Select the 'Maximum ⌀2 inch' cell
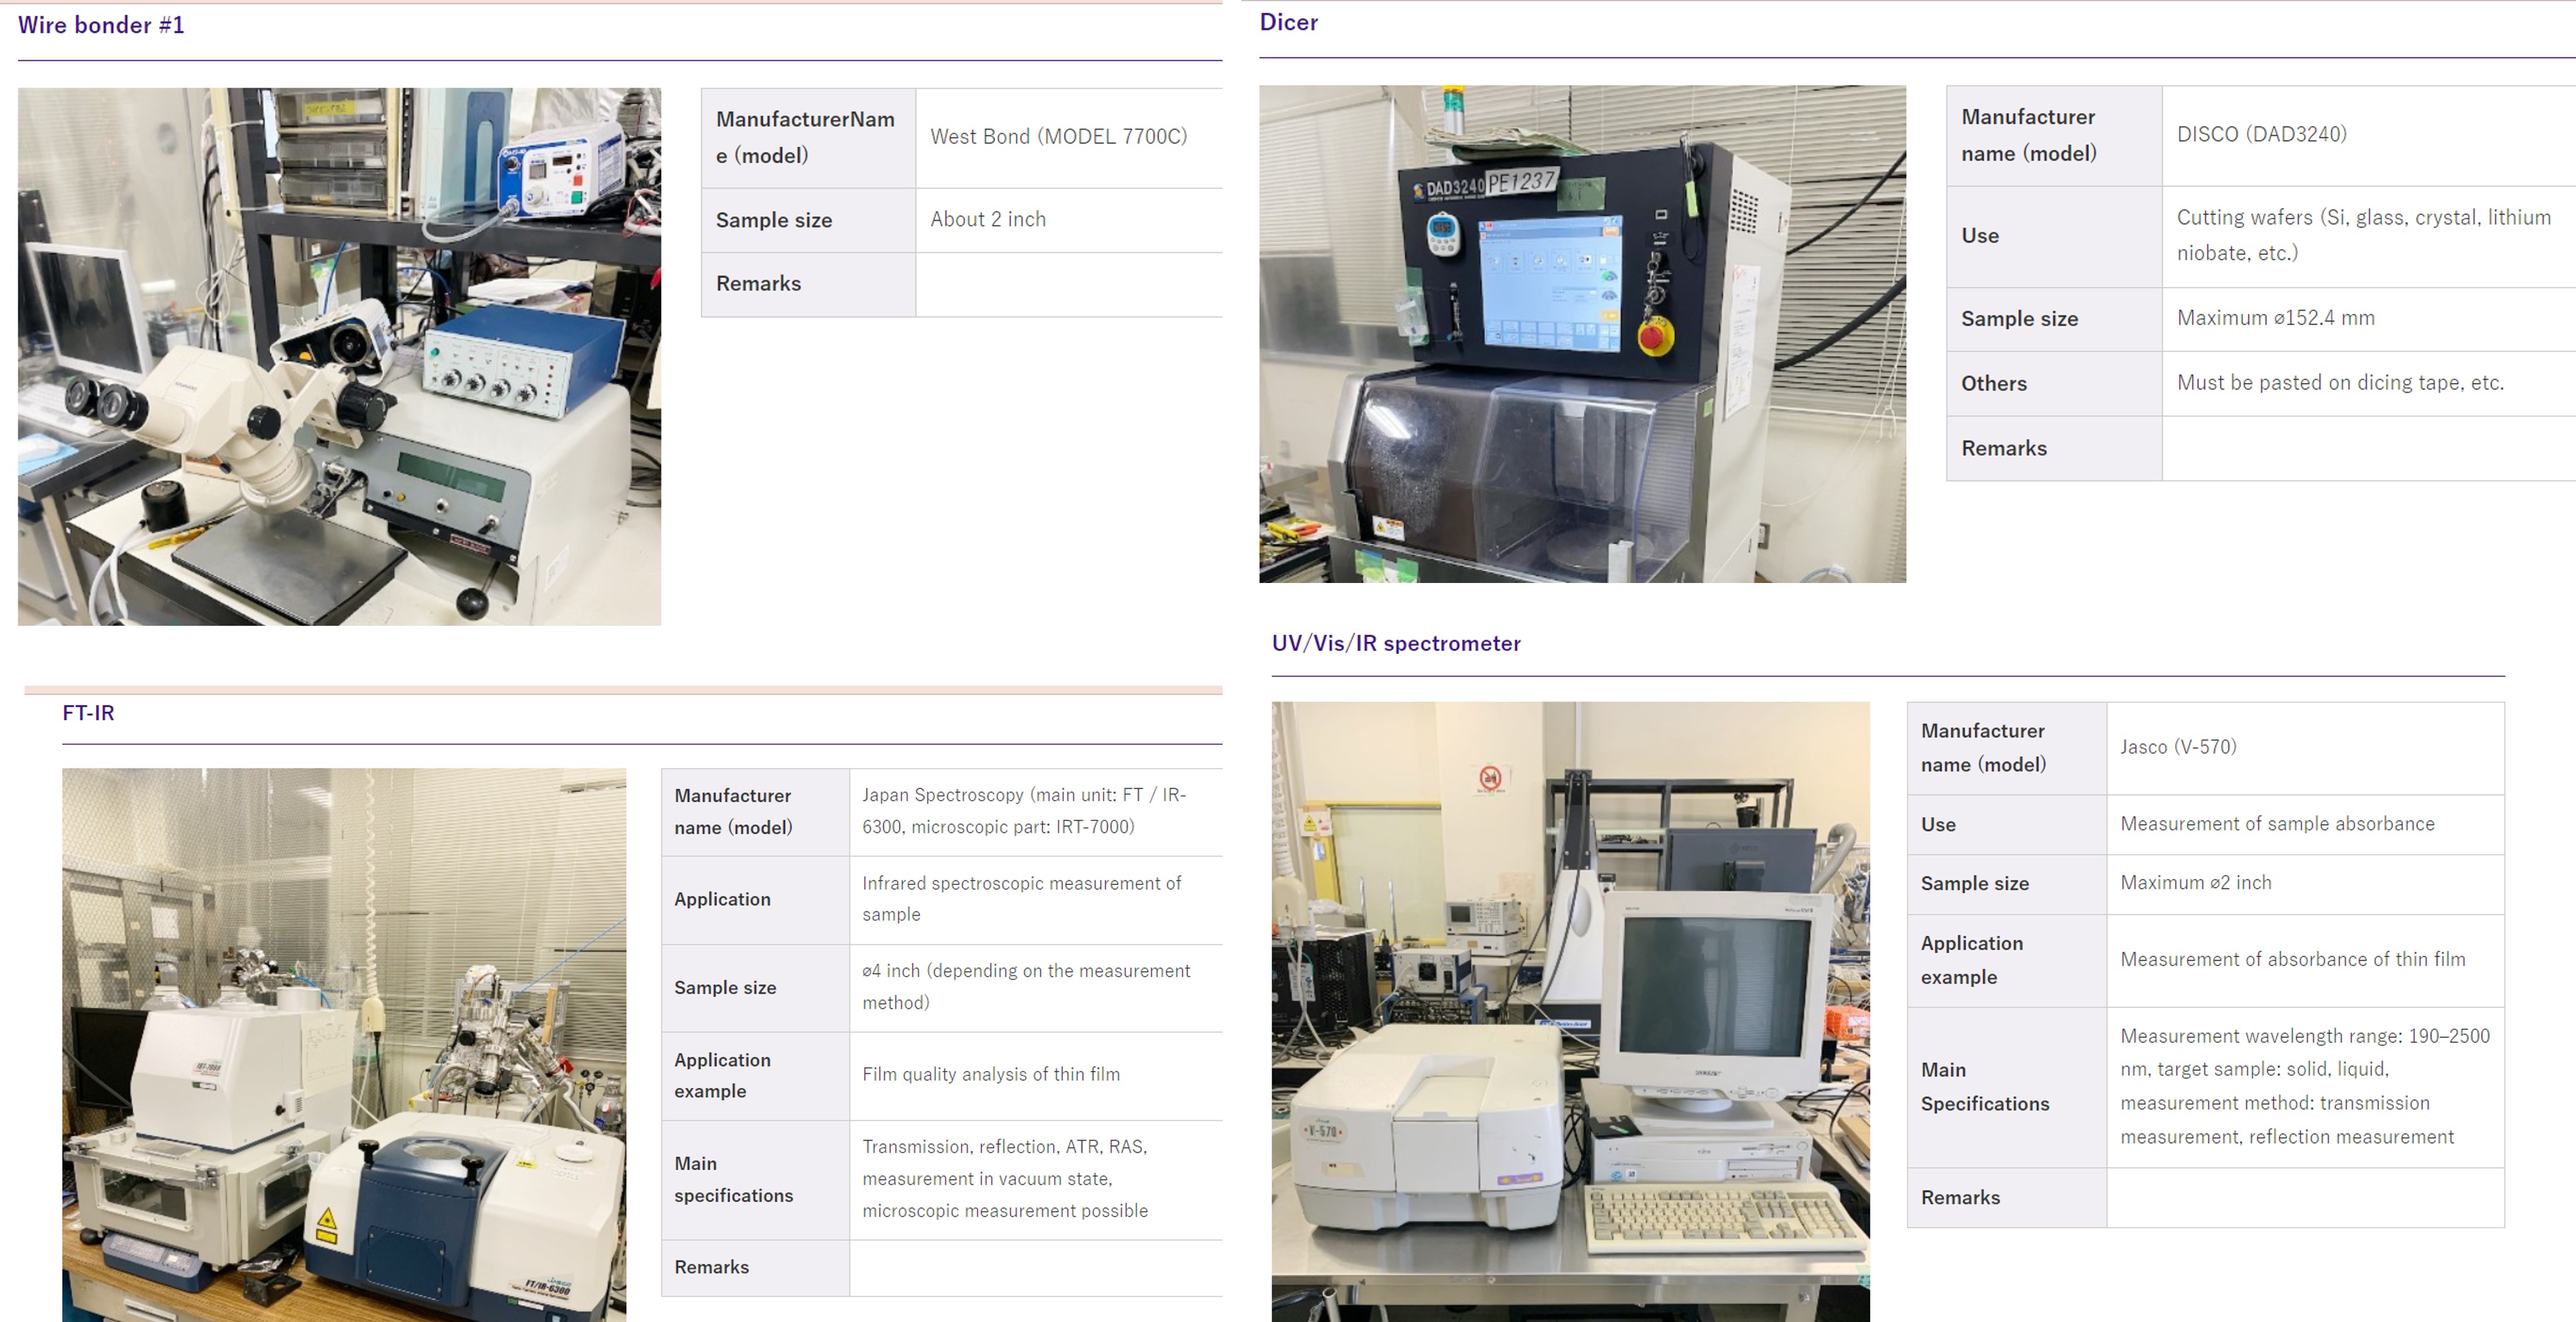This screenshot has height=1322, width=2576. [x=2305, y=884]
